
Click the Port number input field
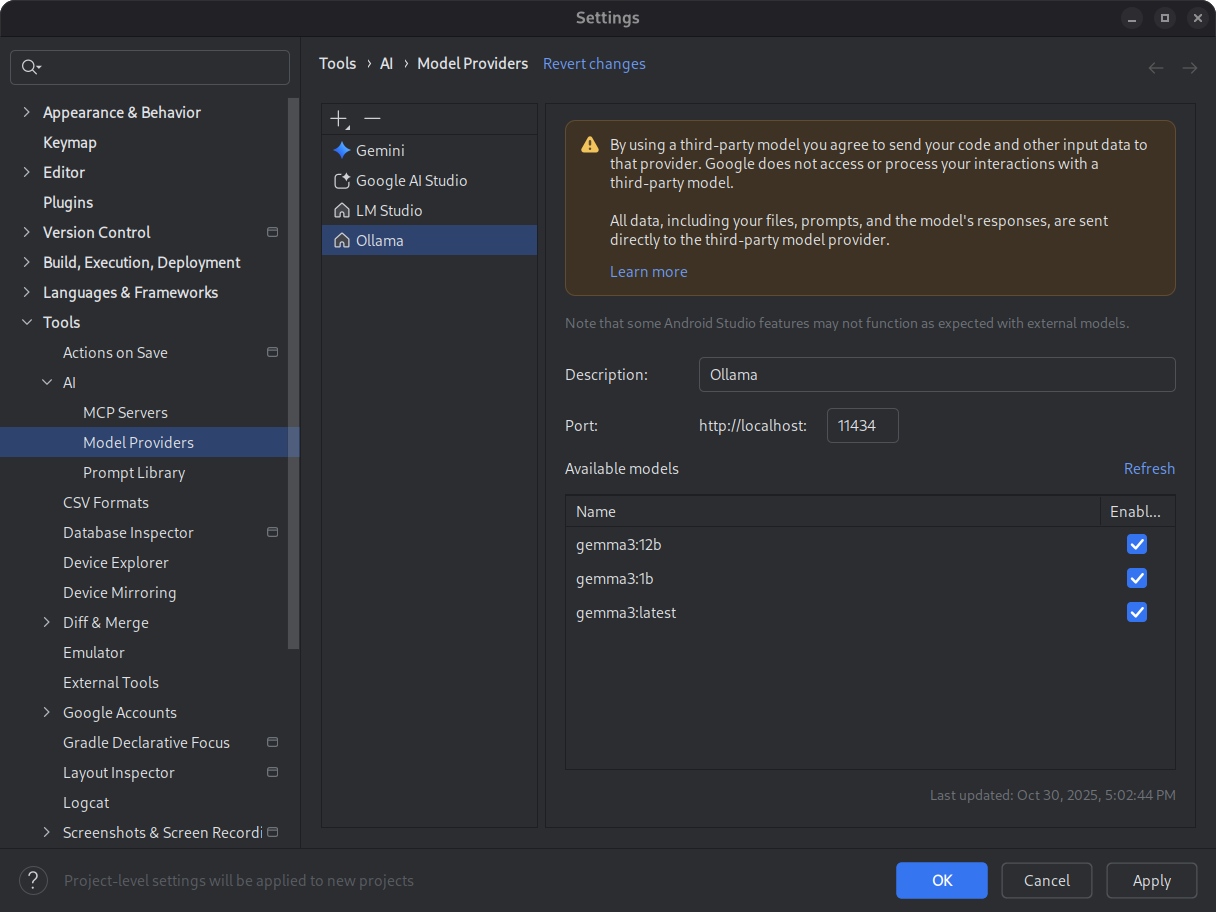point(862,425)
